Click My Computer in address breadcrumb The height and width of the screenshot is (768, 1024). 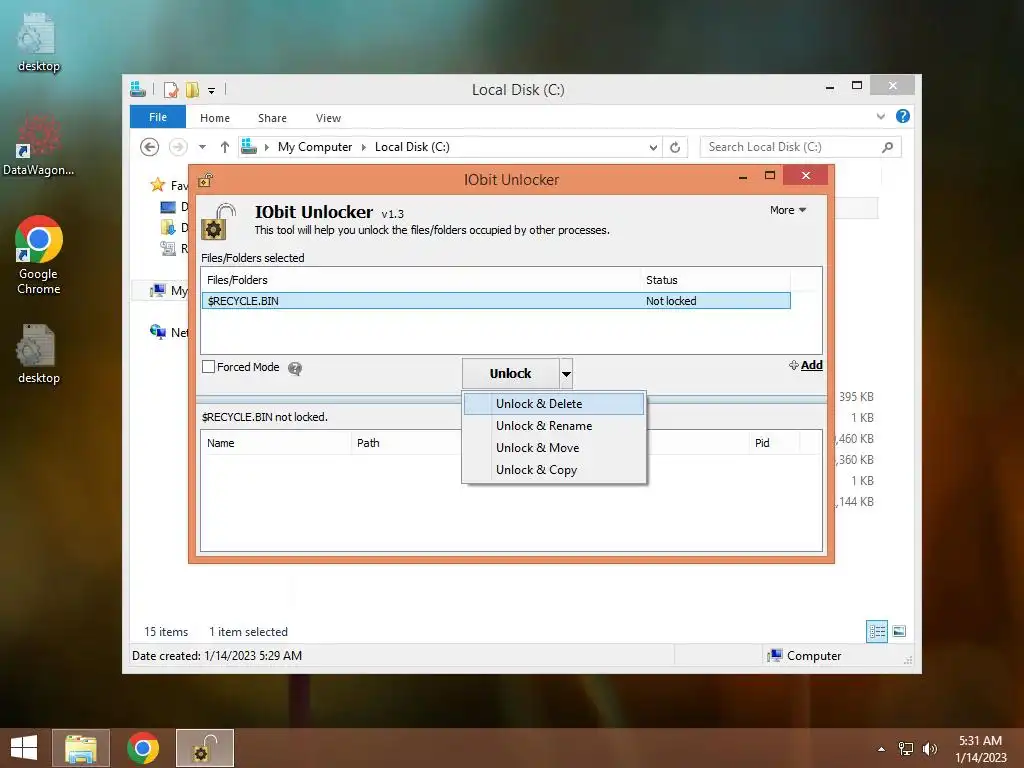click(x=315, y=147)
